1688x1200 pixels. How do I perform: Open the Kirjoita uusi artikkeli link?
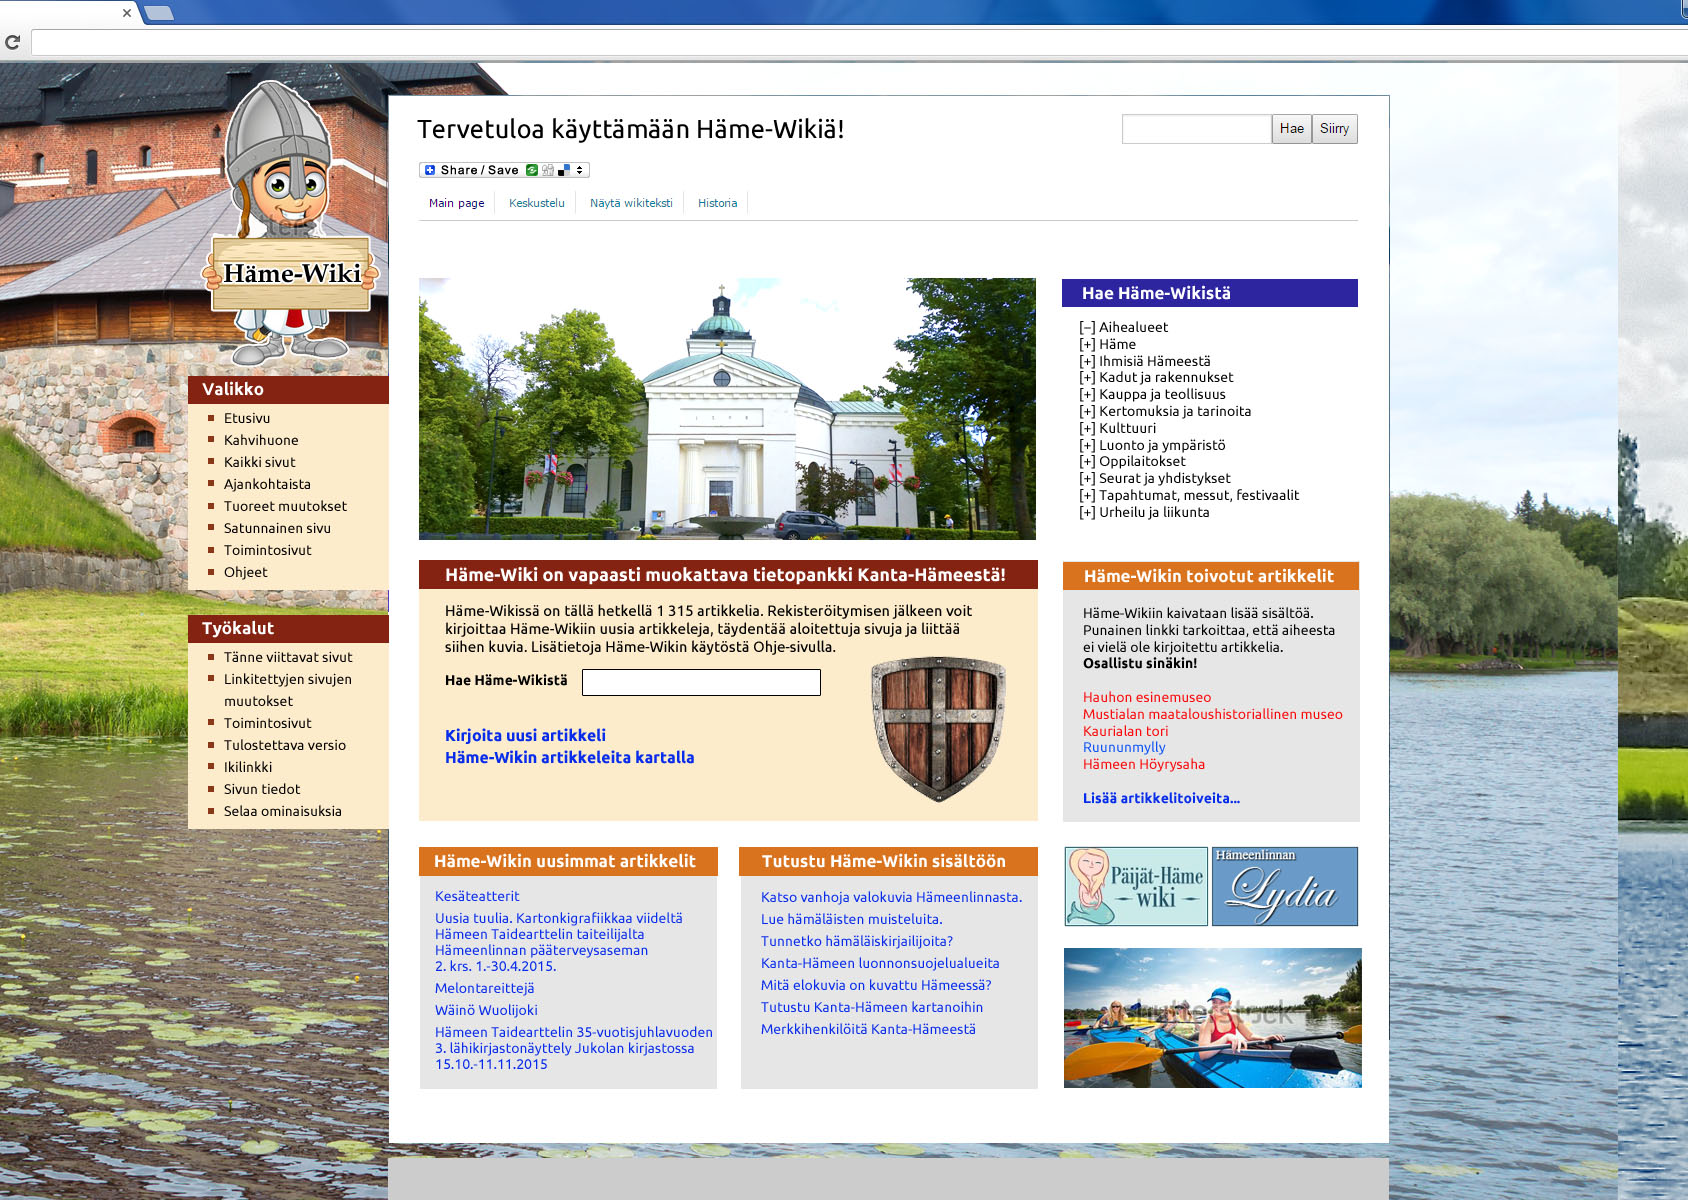[x=525, y=735]
